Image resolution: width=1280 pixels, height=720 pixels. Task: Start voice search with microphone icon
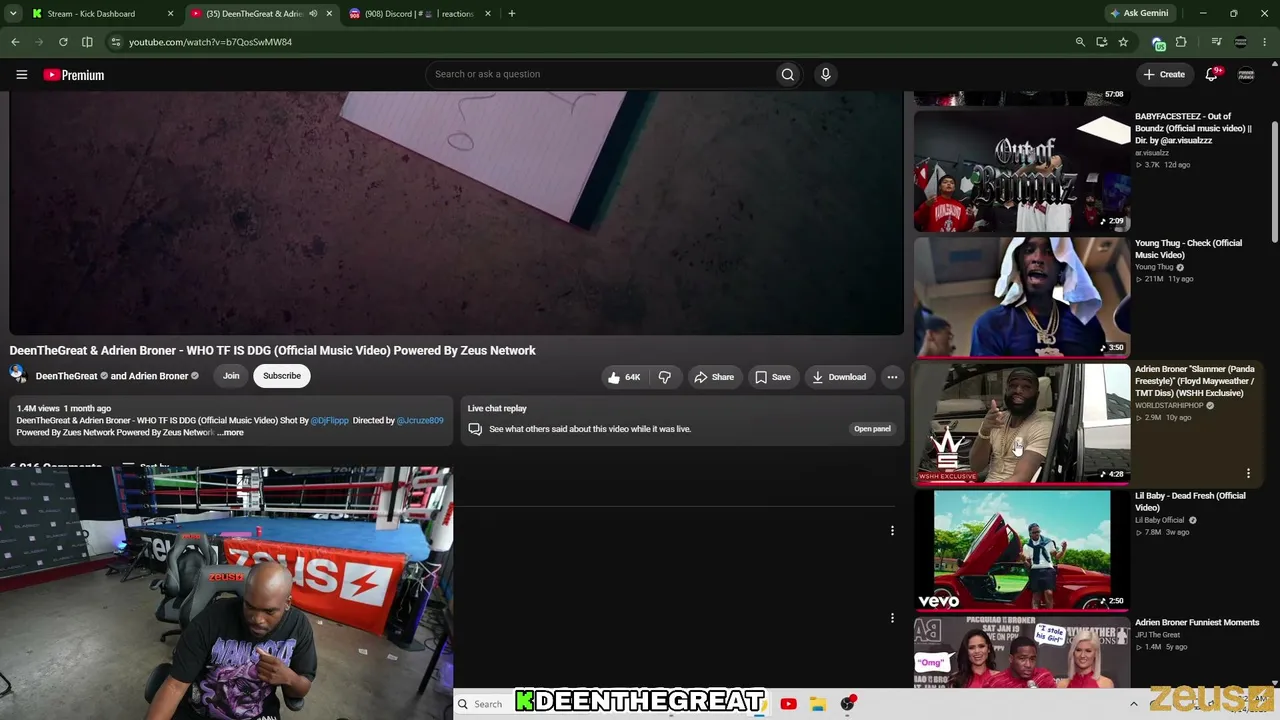[x=825, y=74]
